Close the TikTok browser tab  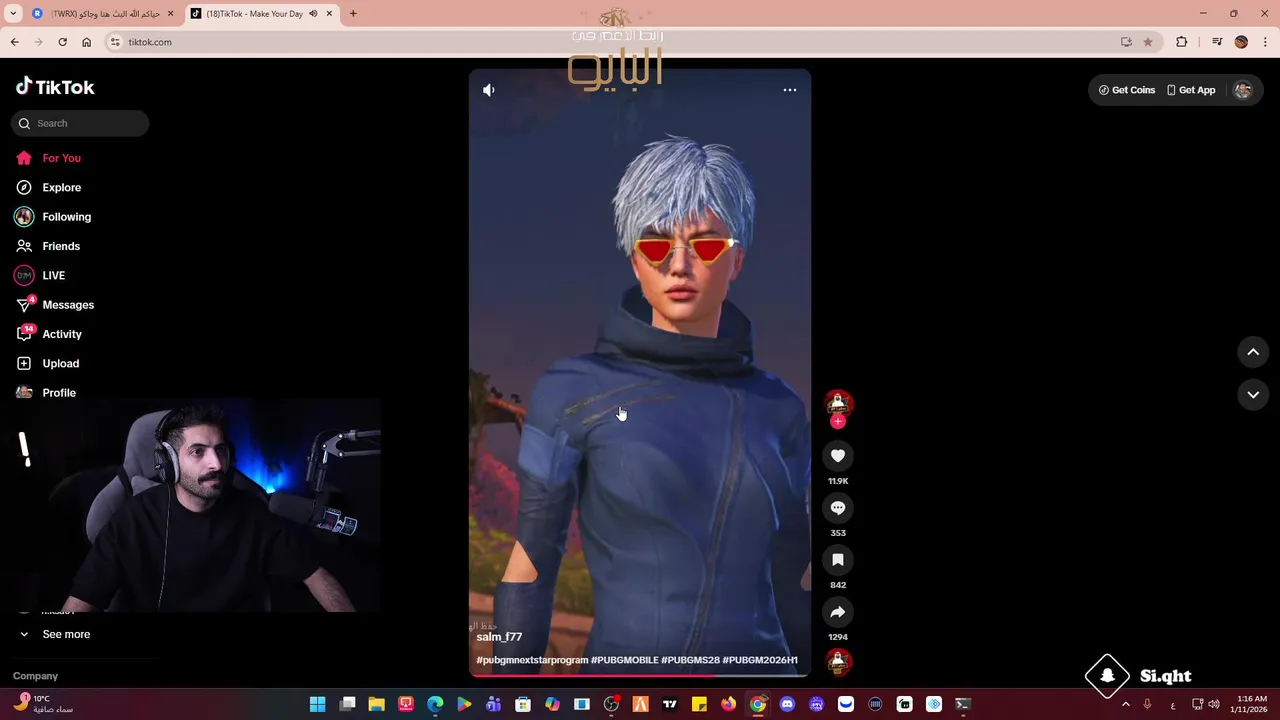coord(329,14)
